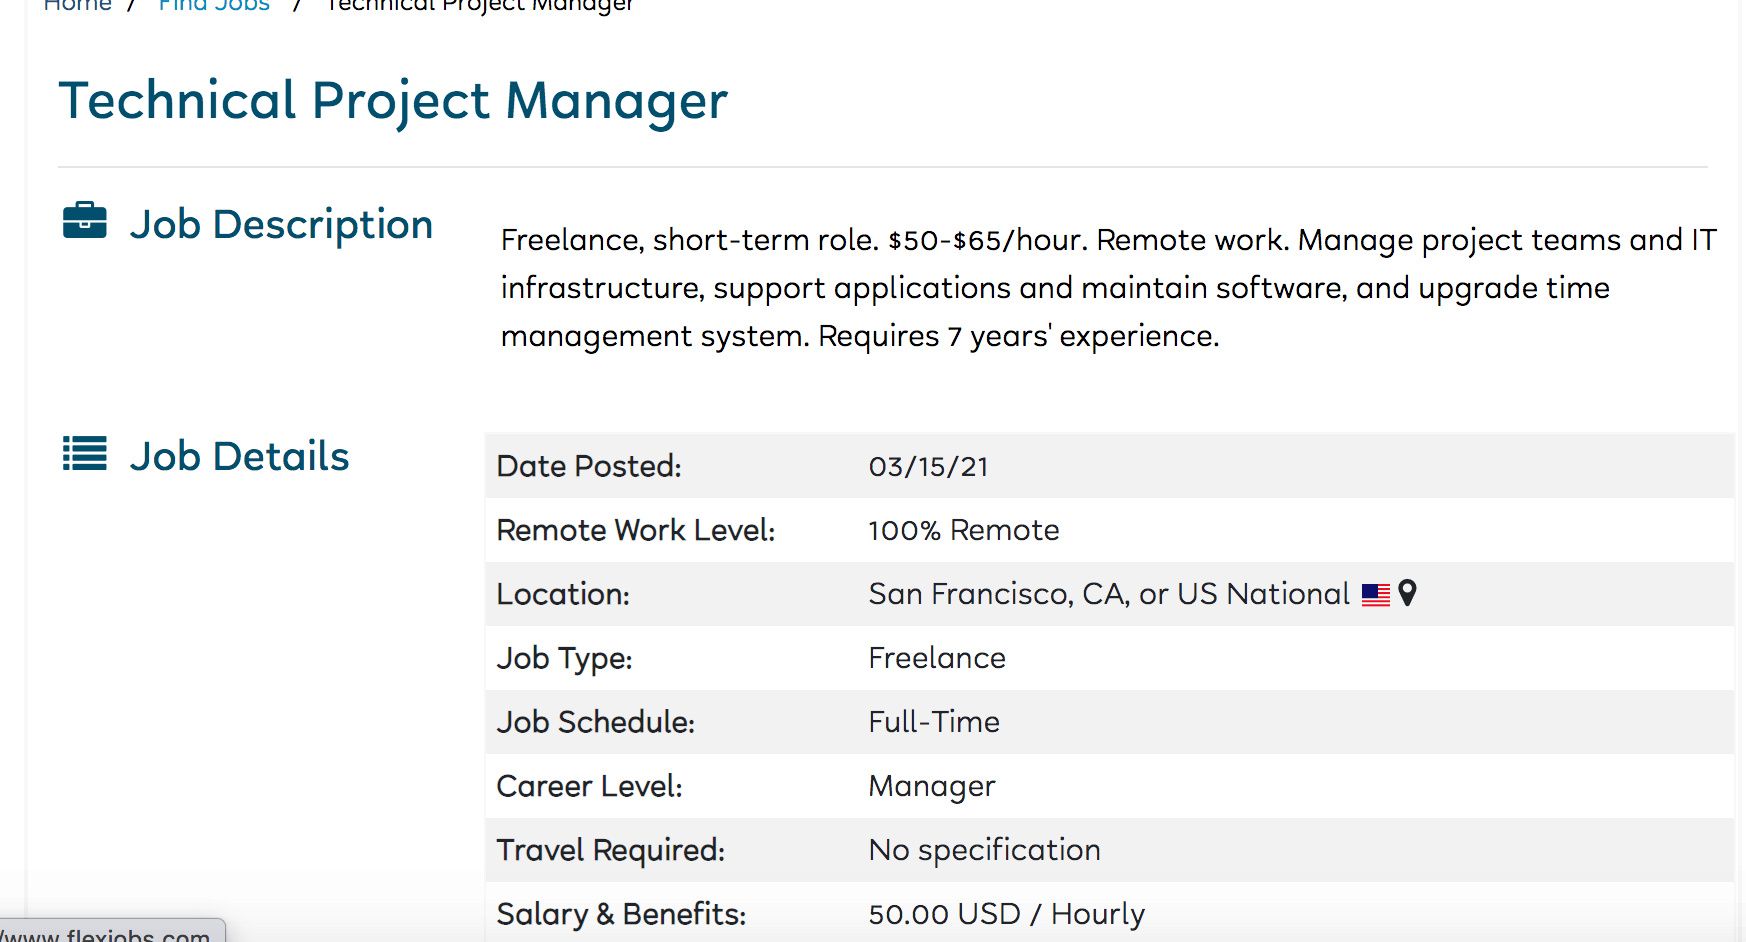Image resolution: width=1746 pixels, height=942 pixels.
Task: Click the 50.00 USD / Hourly salary value
Action: [x=1006, y=914]
